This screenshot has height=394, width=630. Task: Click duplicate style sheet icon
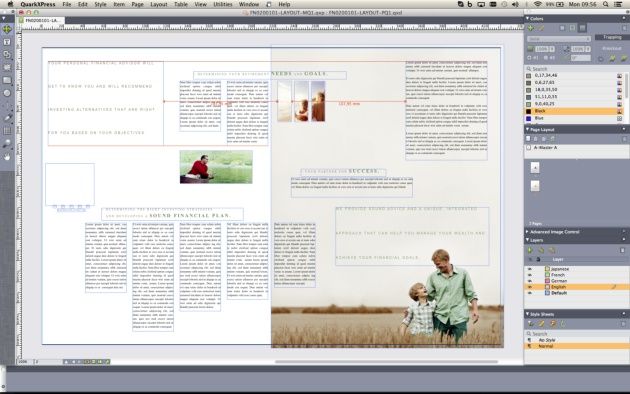553,324
